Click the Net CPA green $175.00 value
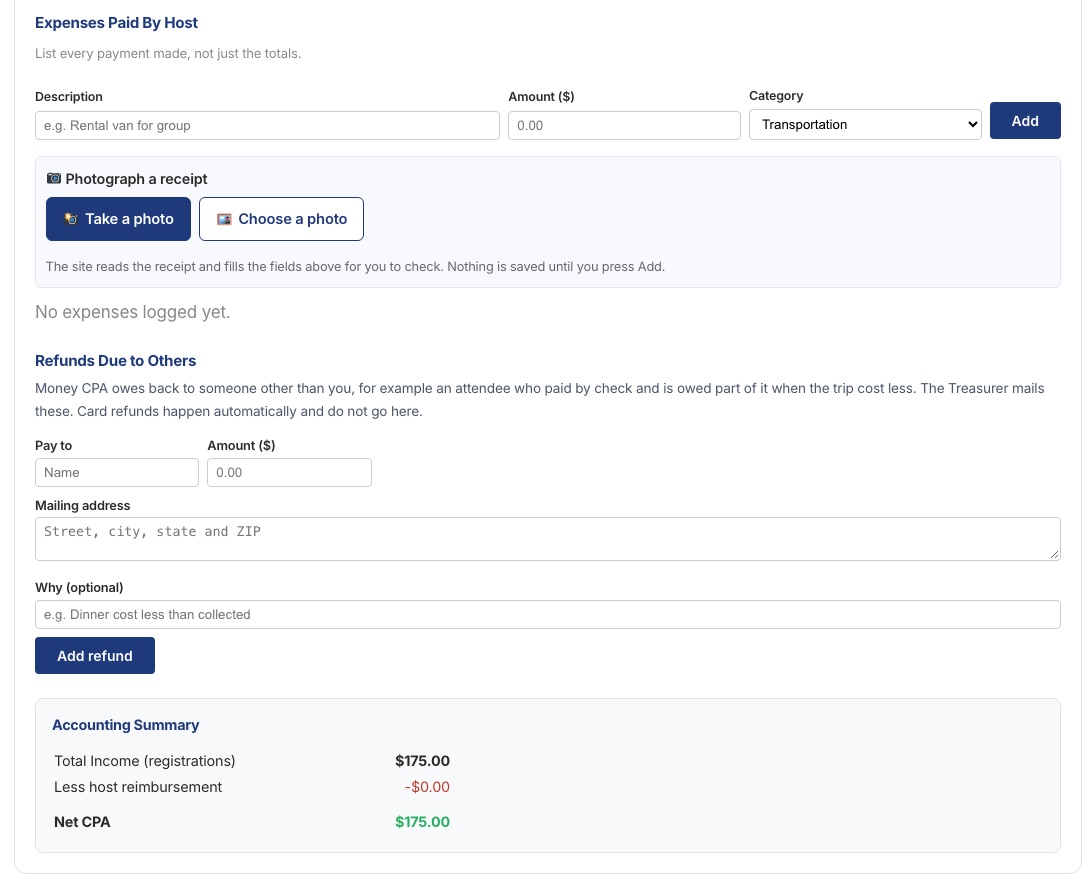 point(422,822)
